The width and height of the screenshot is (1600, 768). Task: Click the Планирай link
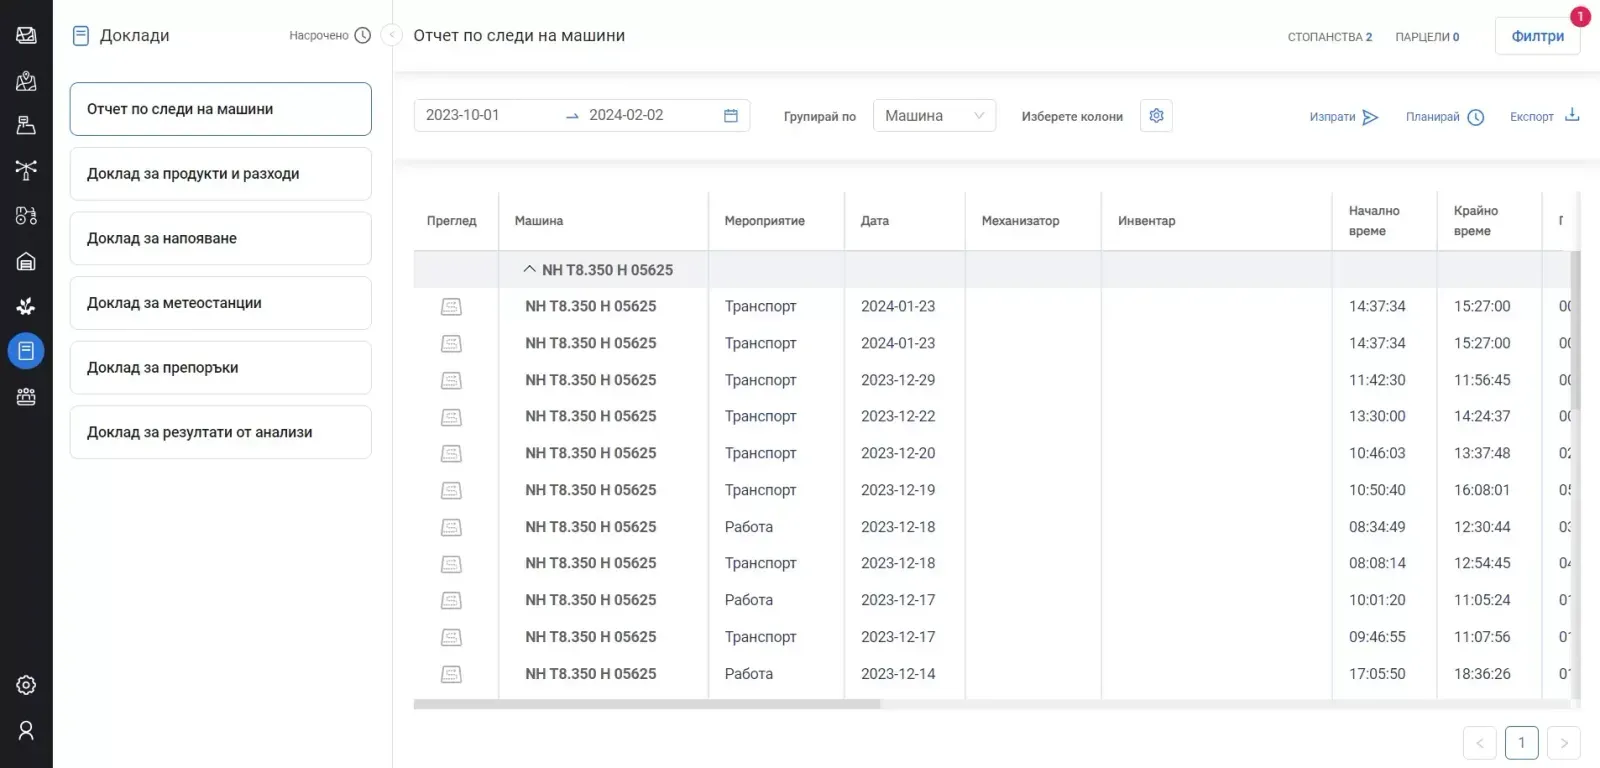click(x=1432, y=117)
